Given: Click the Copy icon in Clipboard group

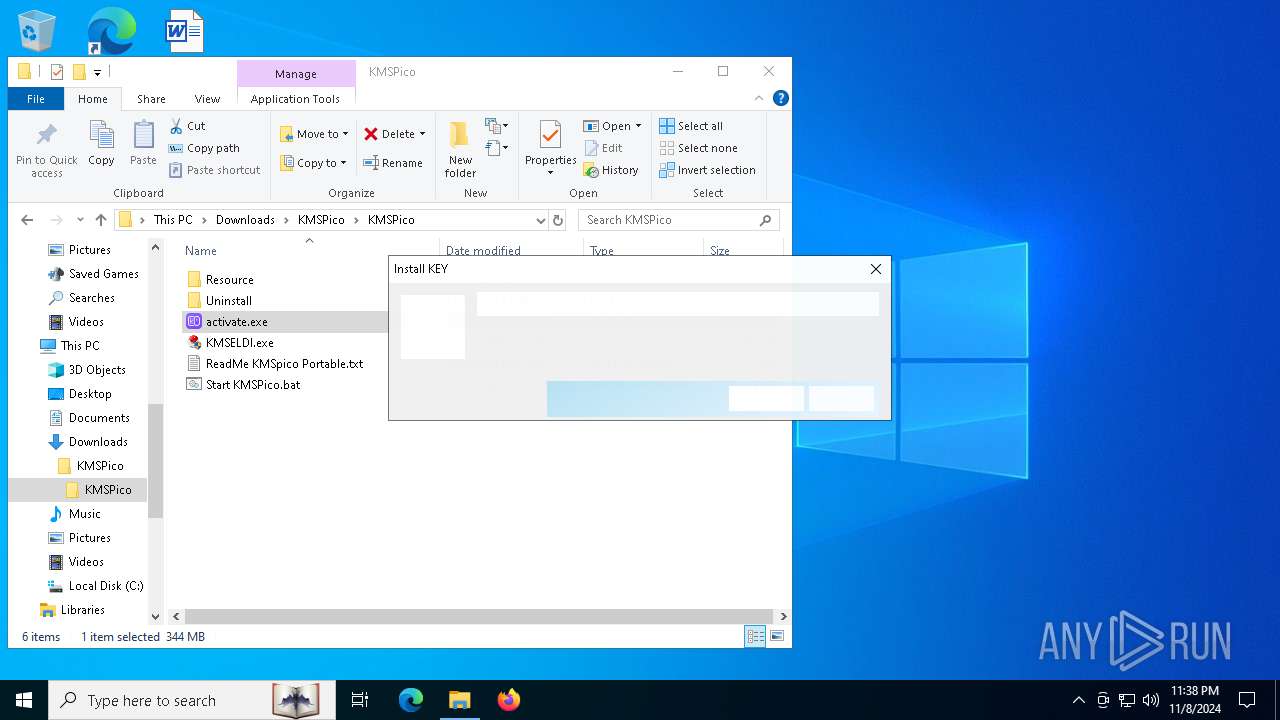Looking at the screenshot, I should pos(101,143).
